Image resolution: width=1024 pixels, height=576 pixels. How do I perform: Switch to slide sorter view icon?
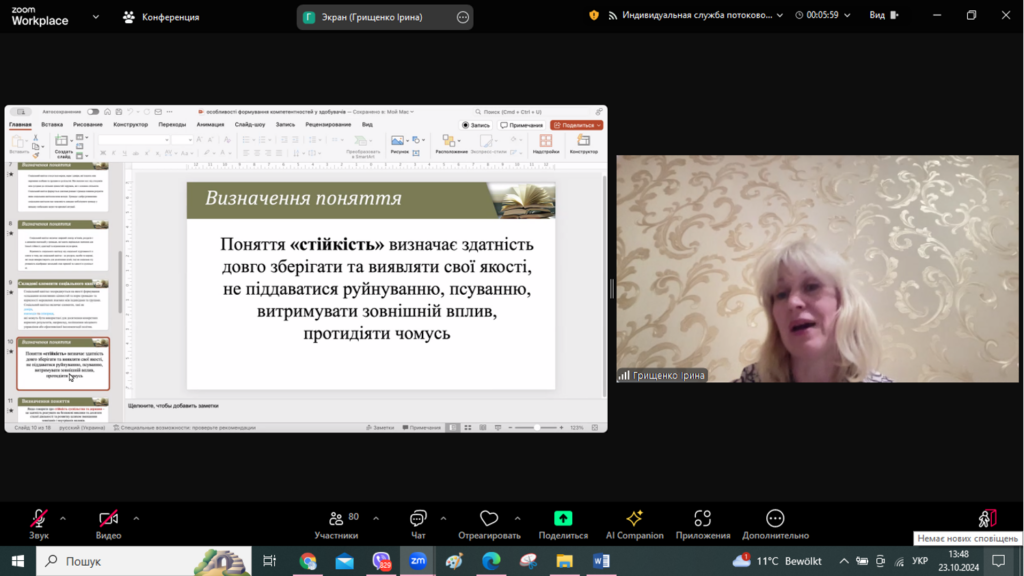(468, 428)
